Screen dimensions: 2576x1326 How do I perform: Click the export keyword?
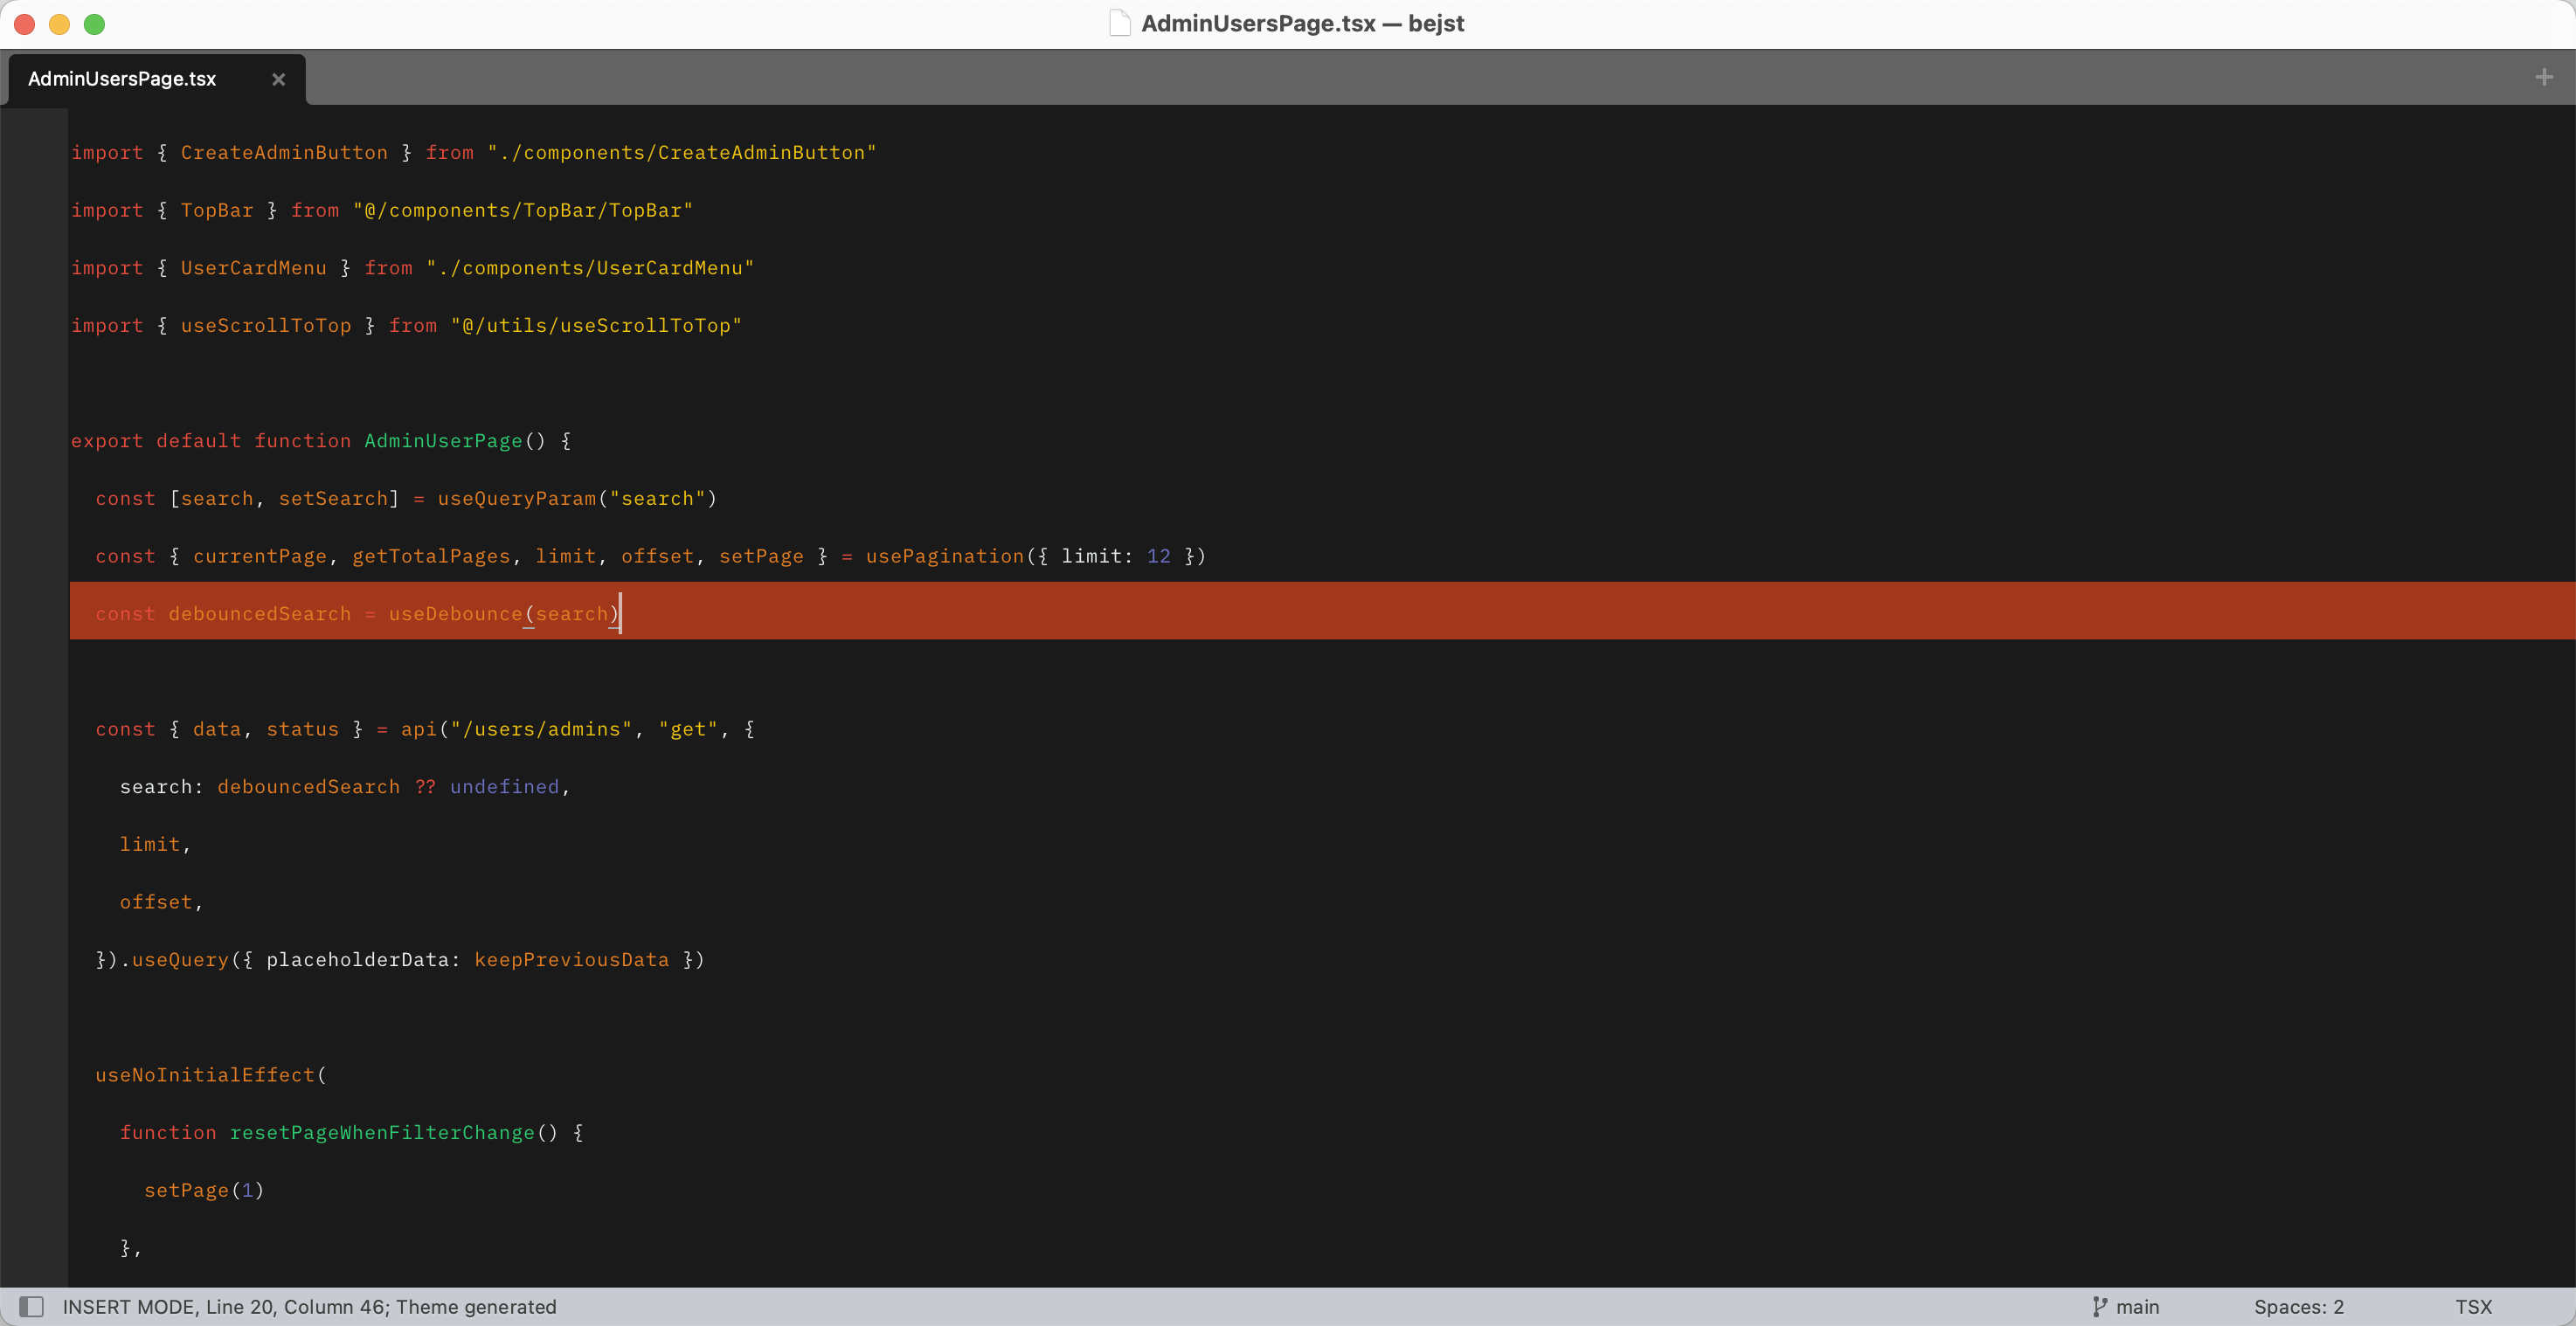click(x=107, y=441)
